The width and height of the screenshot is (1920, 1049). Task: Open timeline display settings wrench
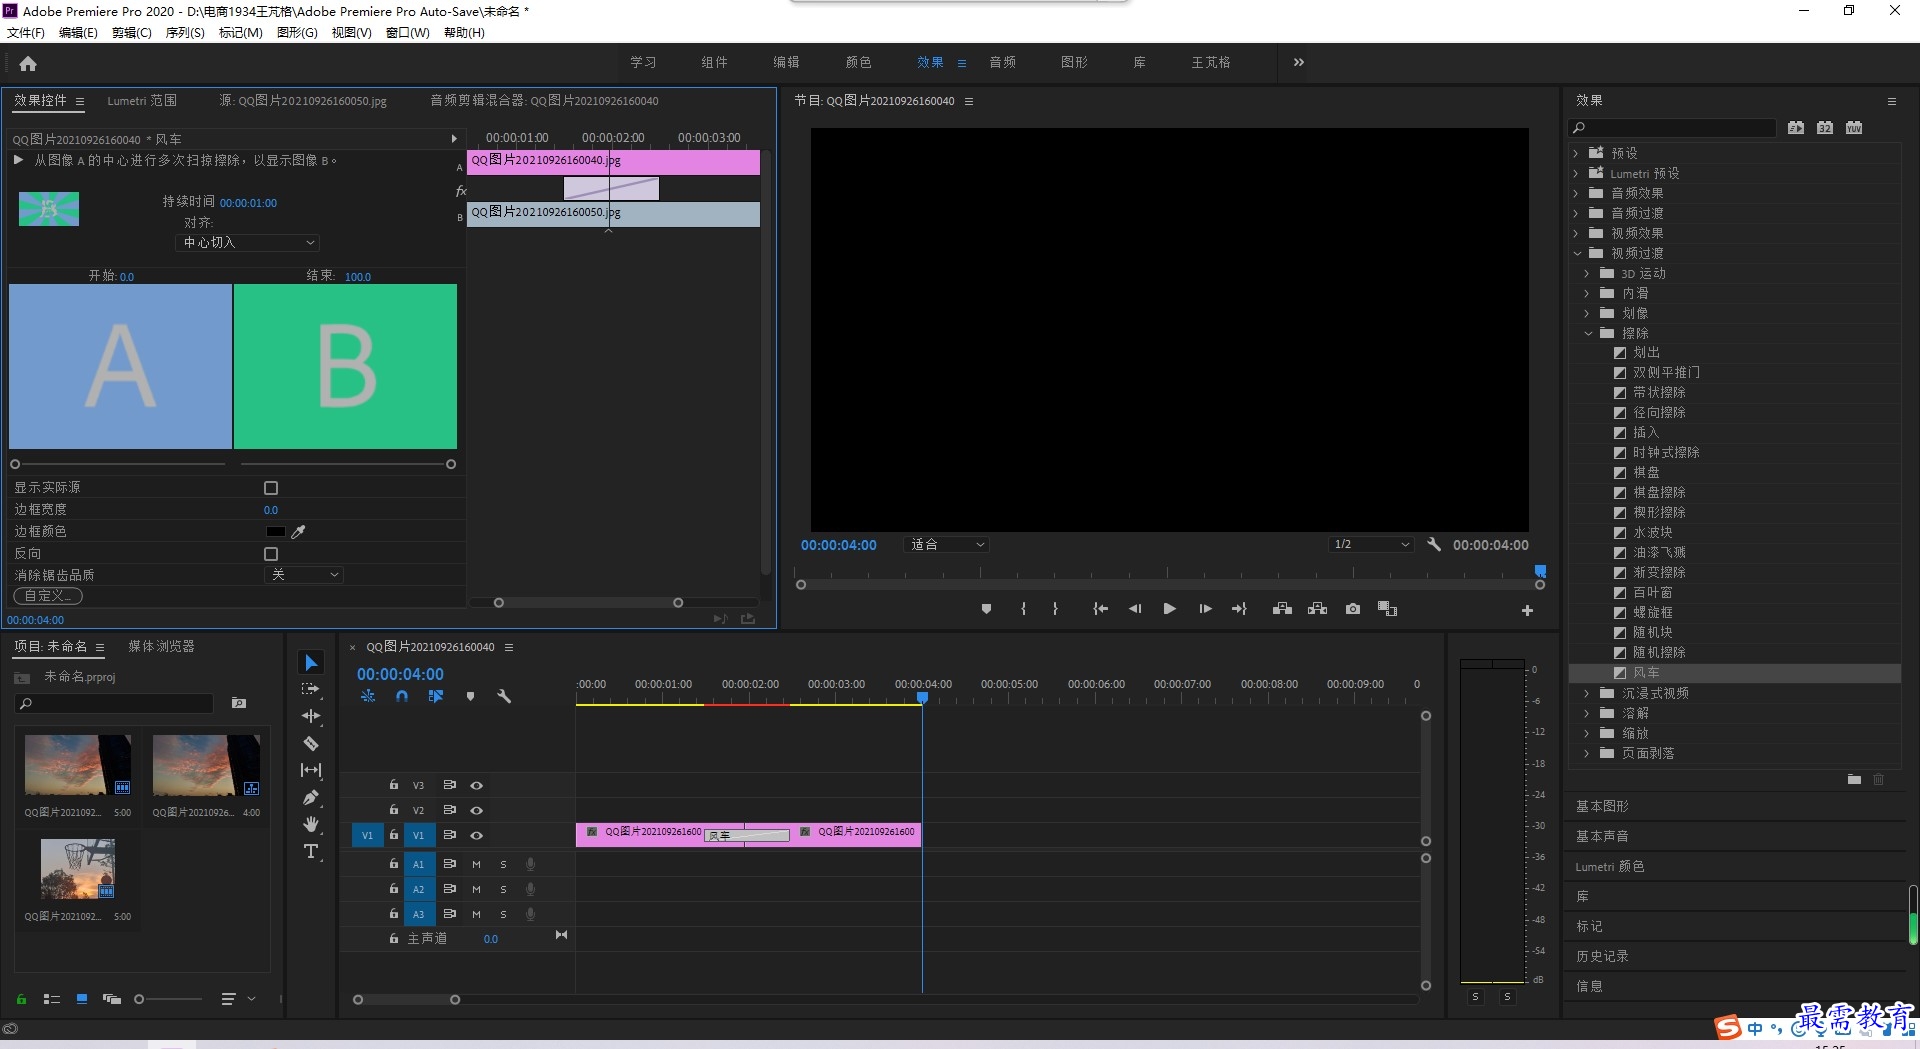[504, 696]
